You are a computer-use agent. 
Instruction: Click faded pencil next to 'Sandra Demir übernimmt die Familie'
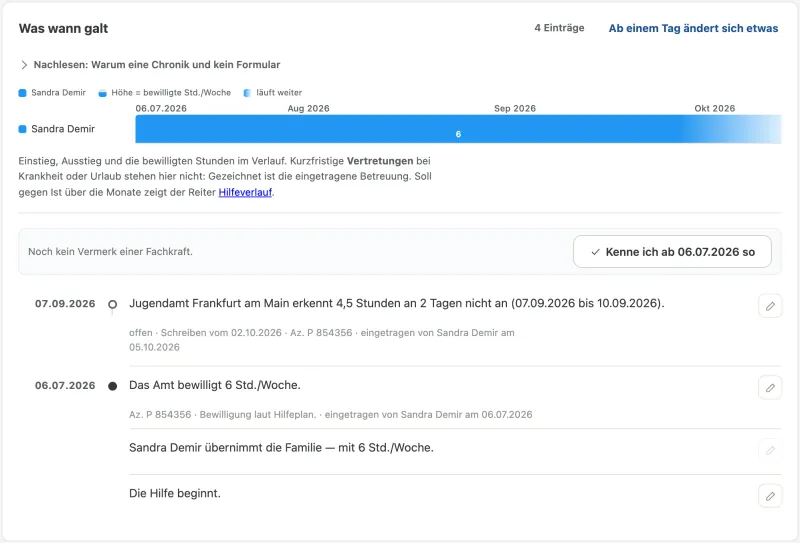point(770,450)
